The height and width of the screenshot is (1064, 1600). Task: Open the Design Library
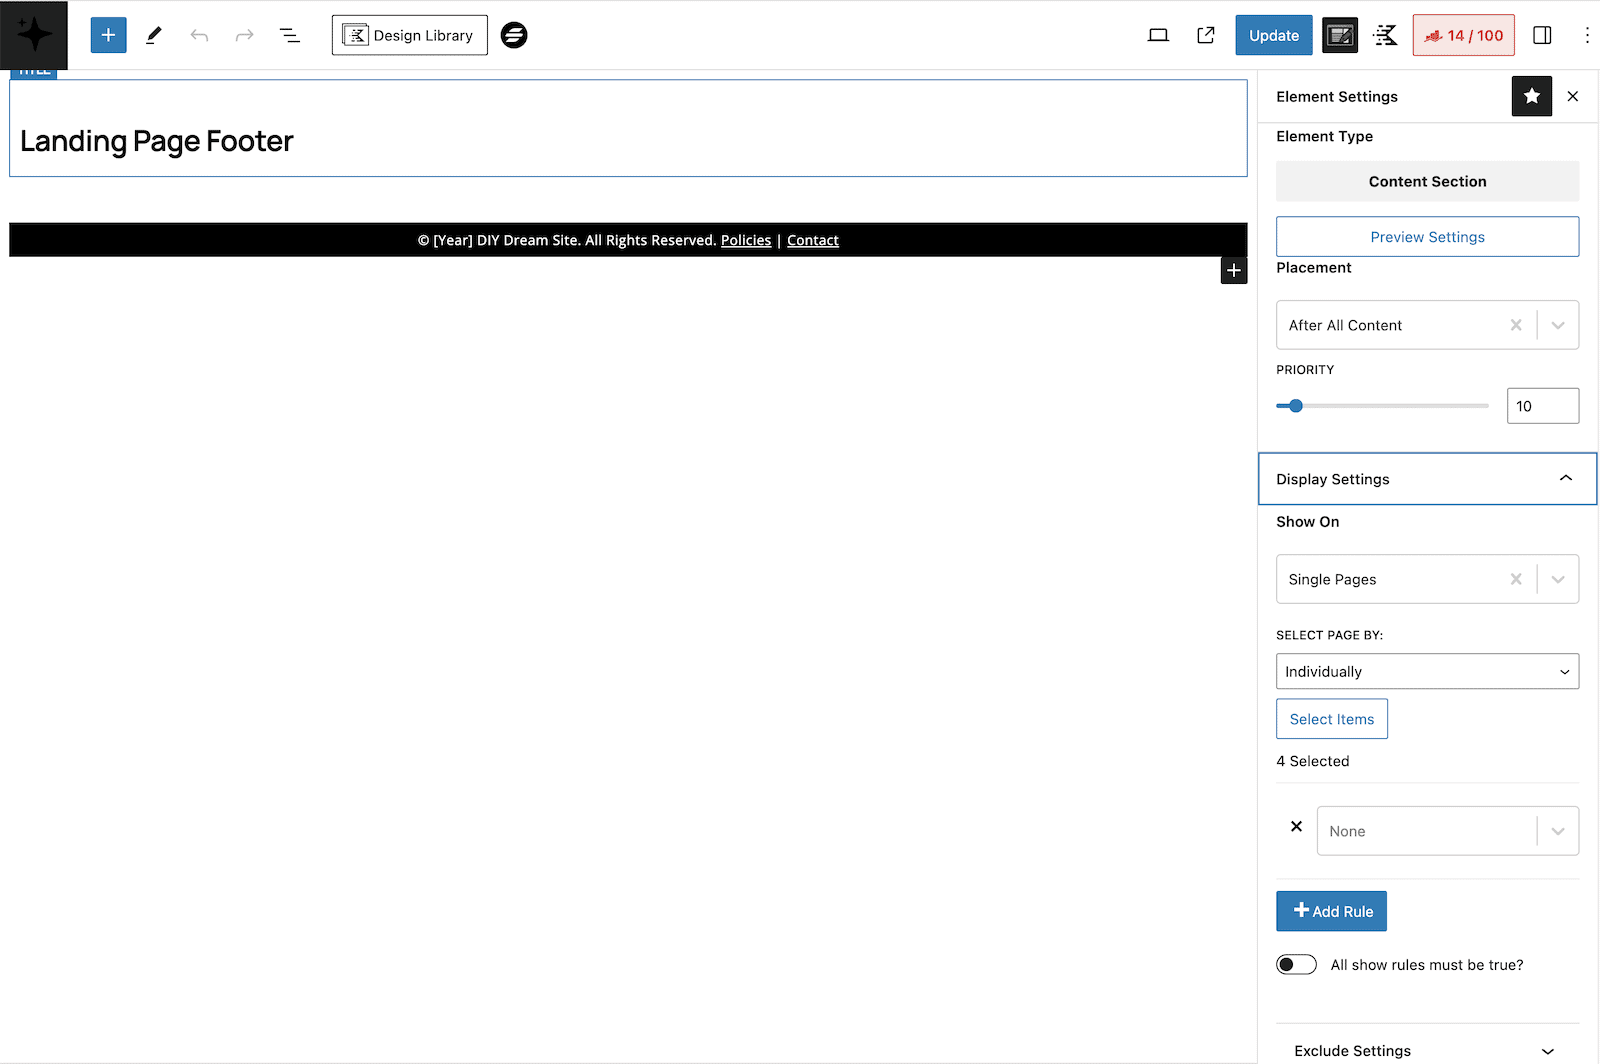click(410, 35)
